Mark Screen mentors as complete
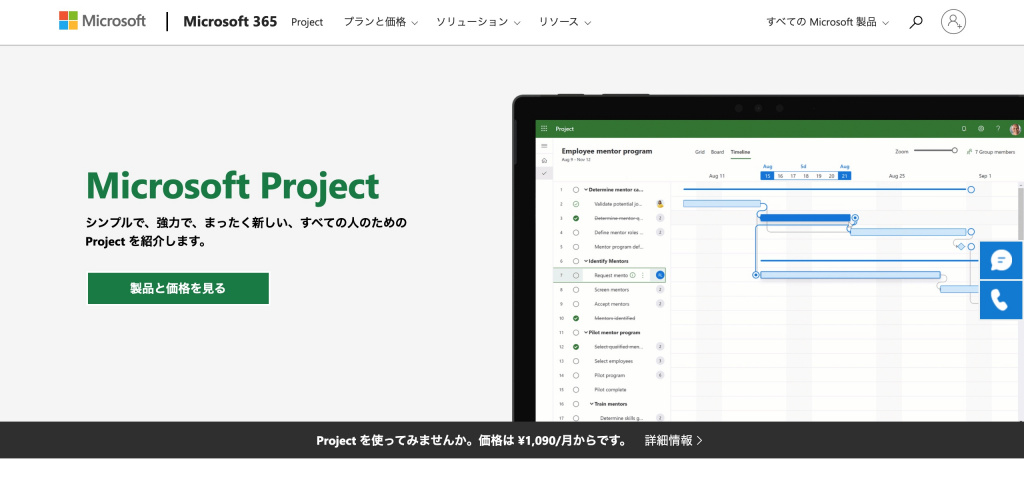 (576, 289)
